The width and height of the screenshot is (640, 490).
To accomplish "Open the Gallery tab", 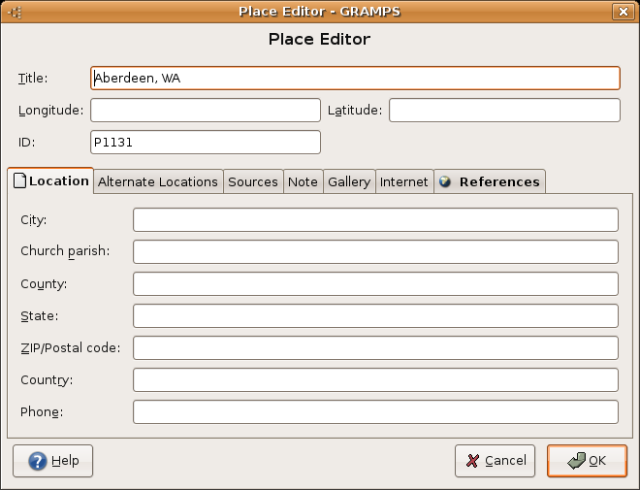I will (x=349, y=182).
